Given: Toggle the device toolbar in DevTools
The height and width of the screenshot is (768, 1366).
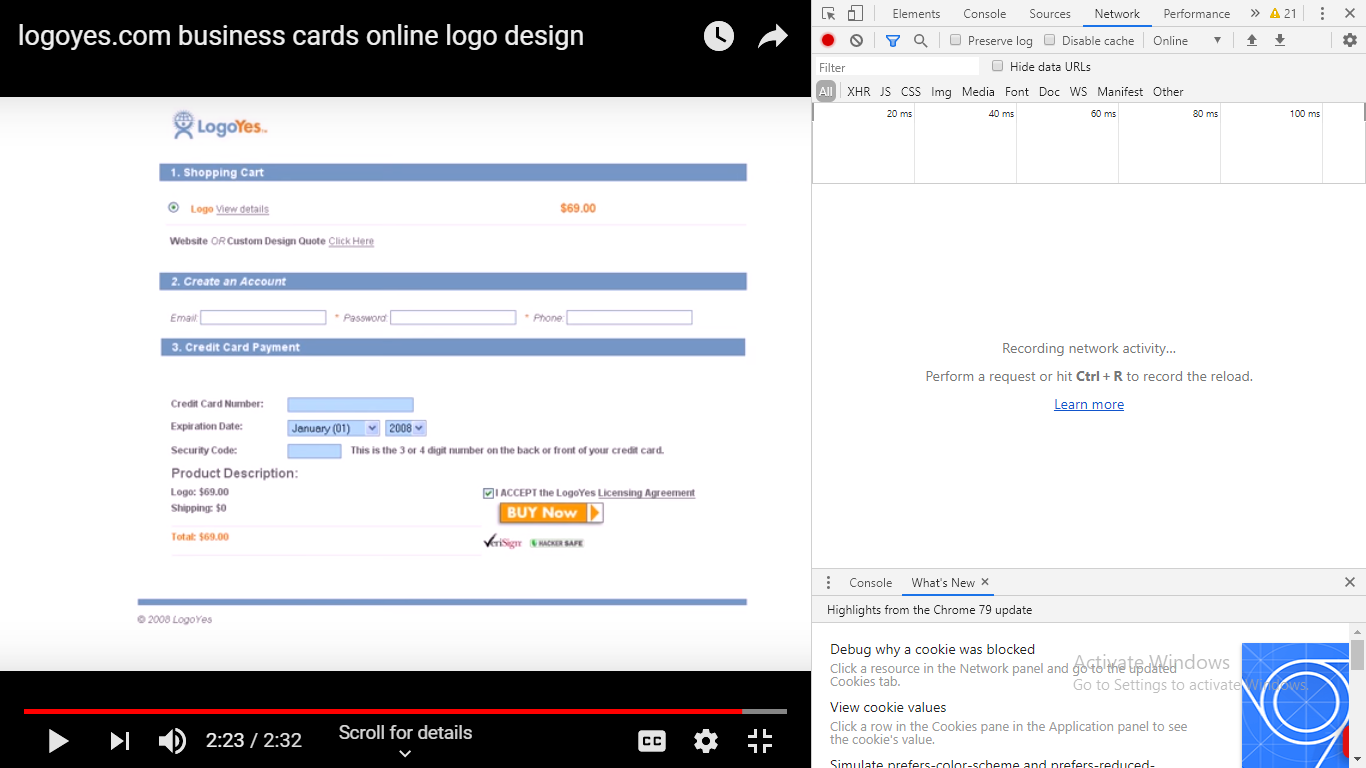Looking at the screenshot, I should pyautogui.click(x=855, y=14).
